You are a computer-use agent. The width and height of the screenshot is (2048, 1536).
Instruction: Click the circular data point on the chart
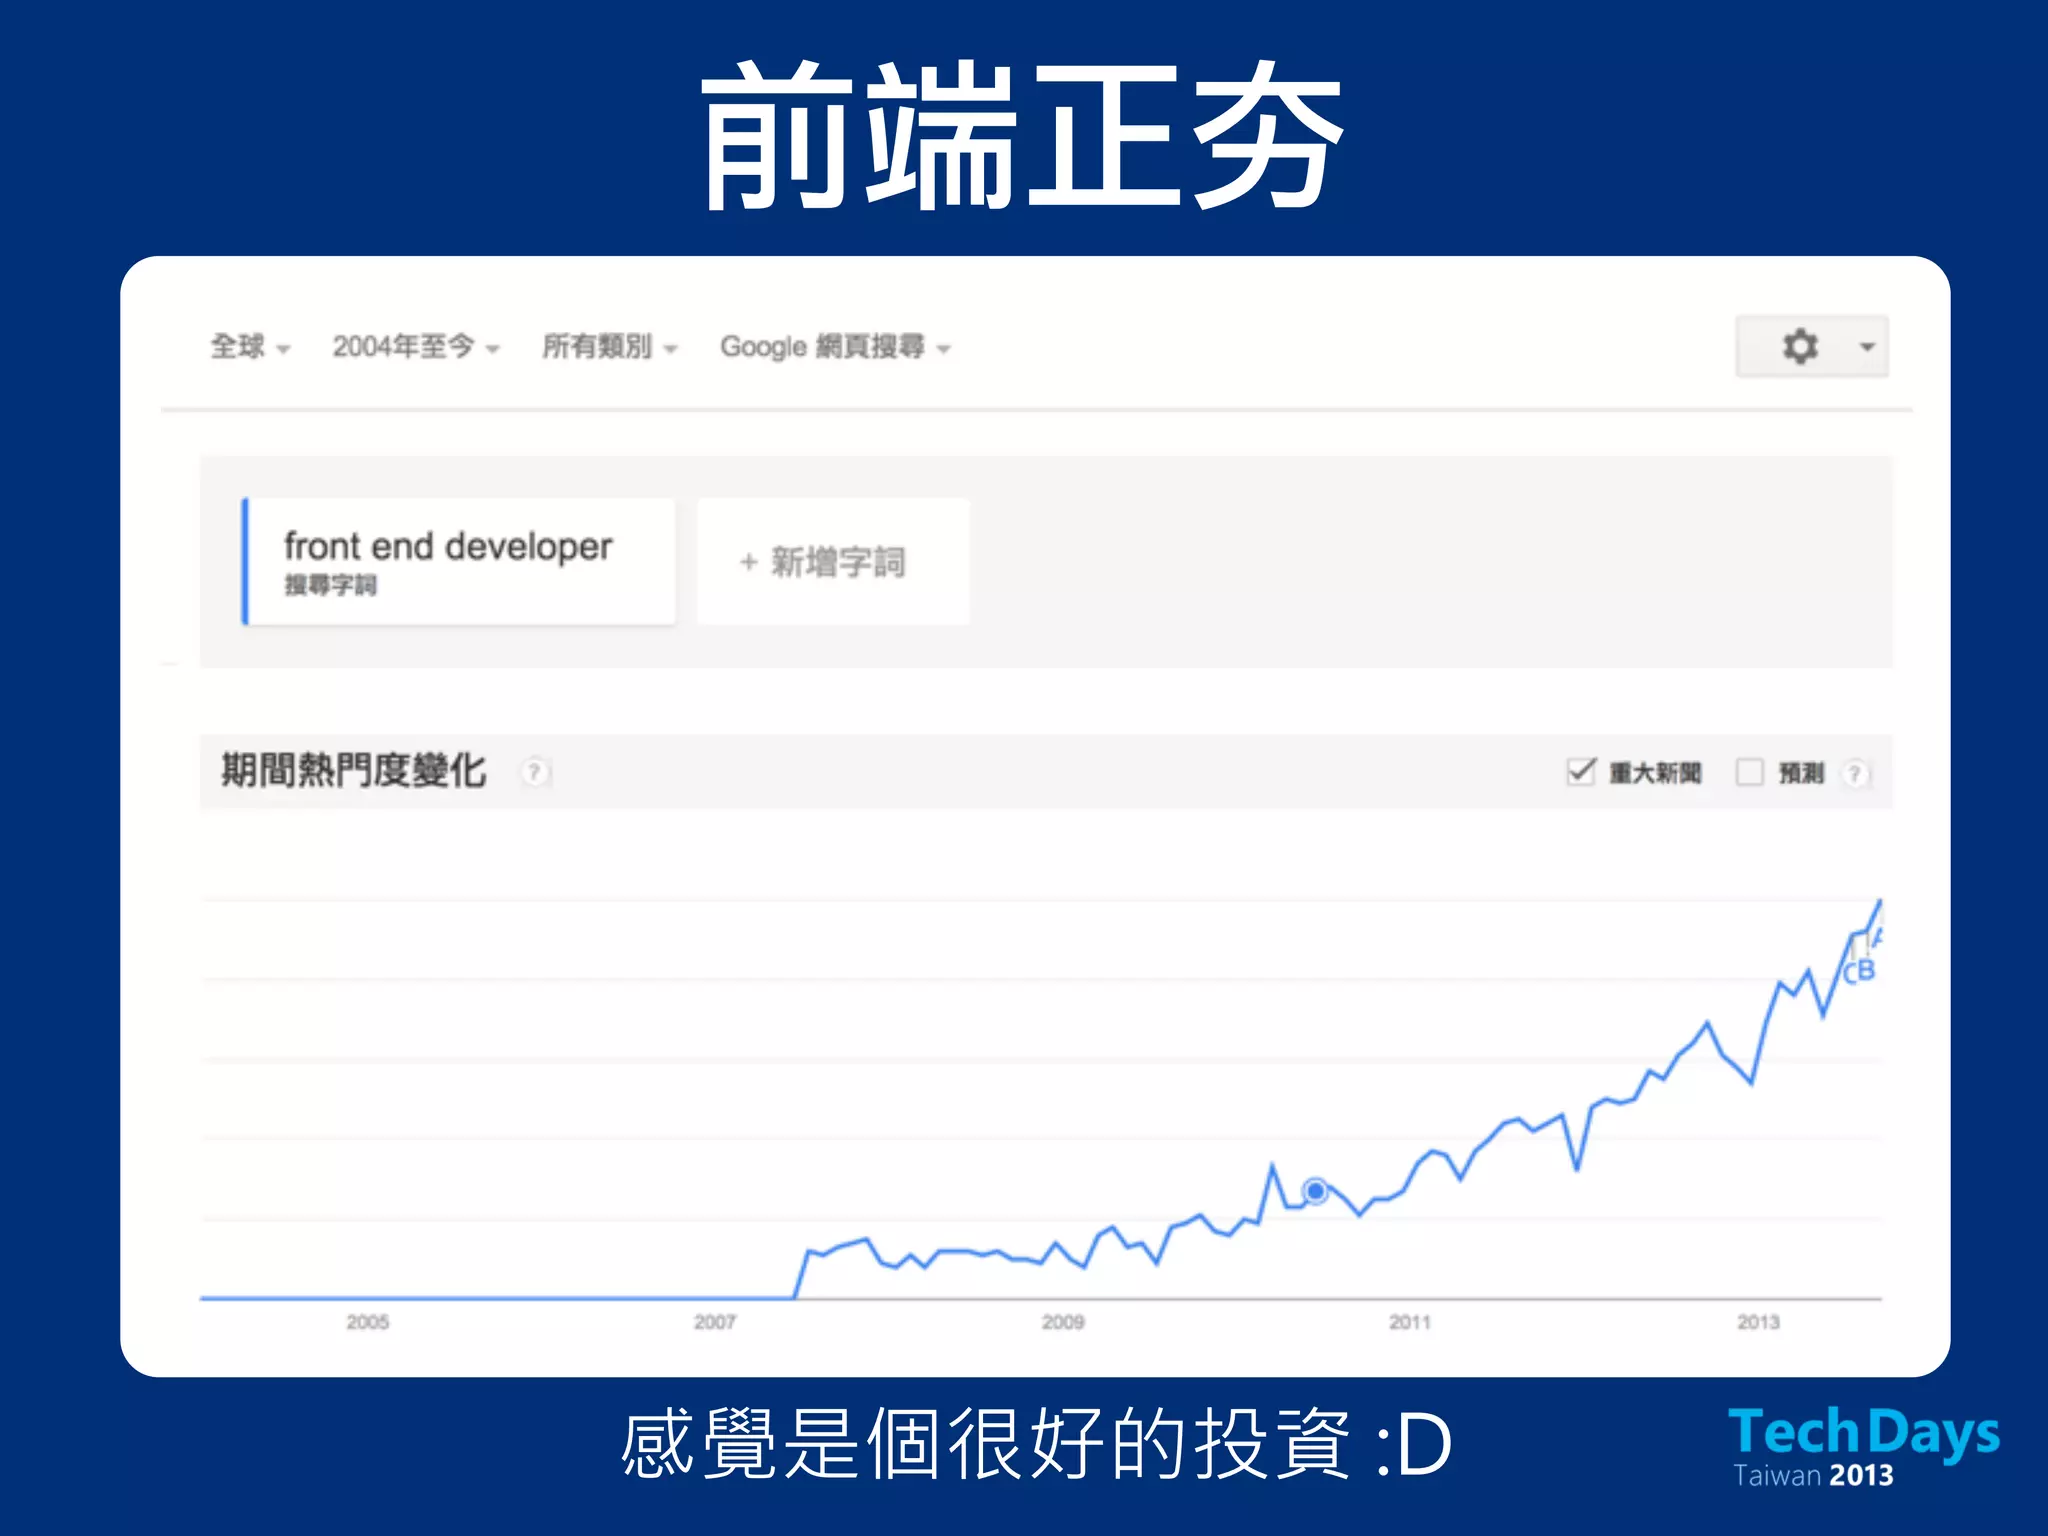tap(1315, 1191)
